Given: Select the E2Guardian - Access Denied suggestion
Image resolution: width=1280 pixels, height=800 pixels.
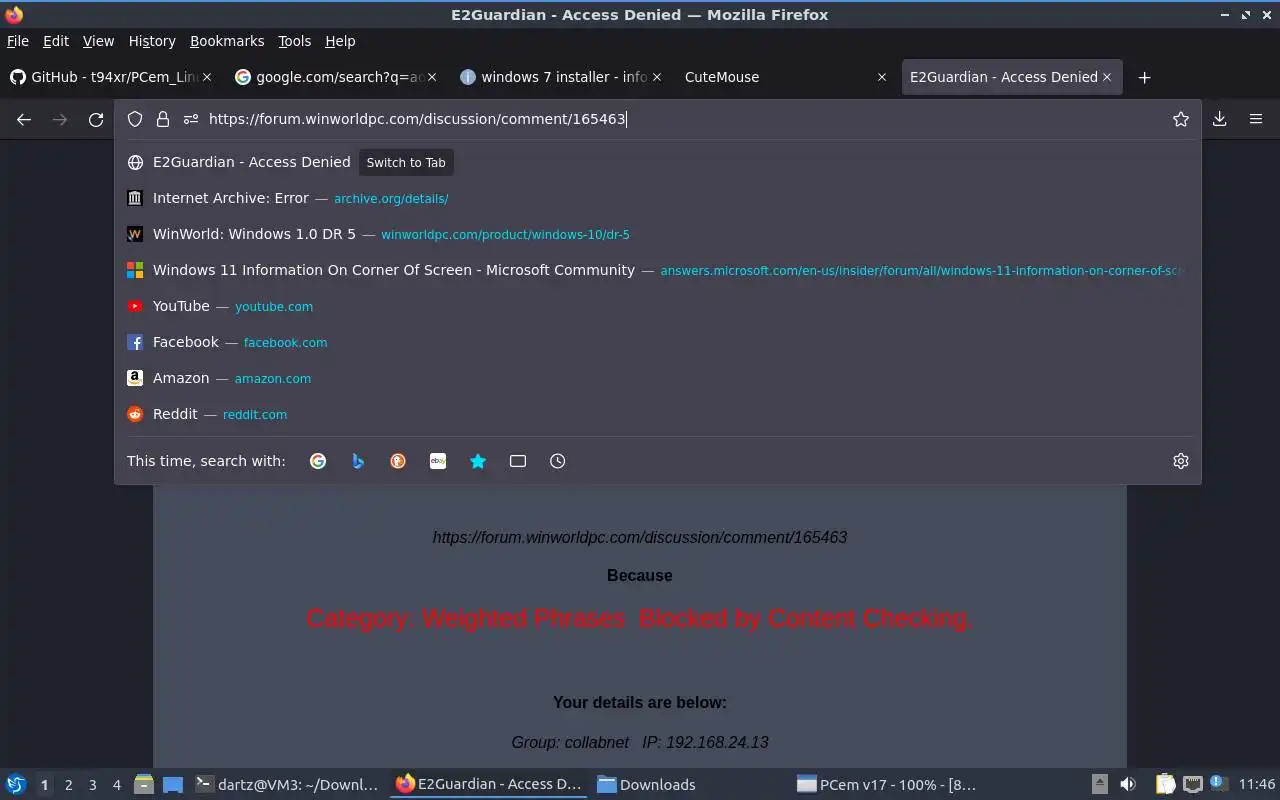Looking at the screenshot, I should (658, 162).
